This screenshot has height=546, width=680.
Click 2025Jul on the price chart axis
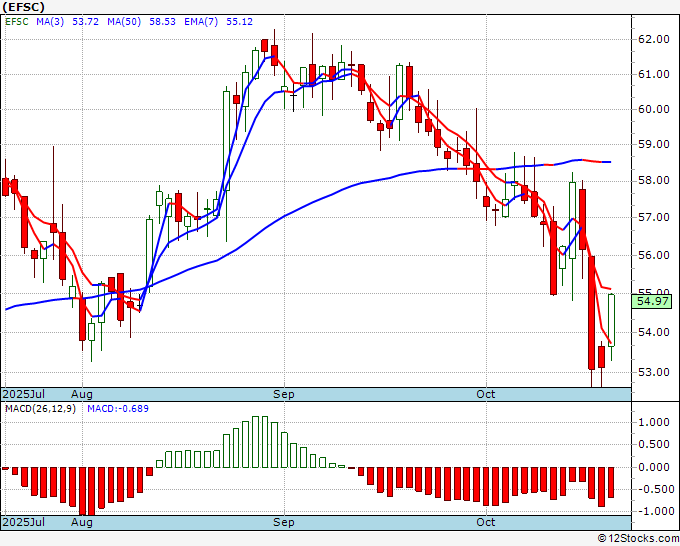pos(23,394)
